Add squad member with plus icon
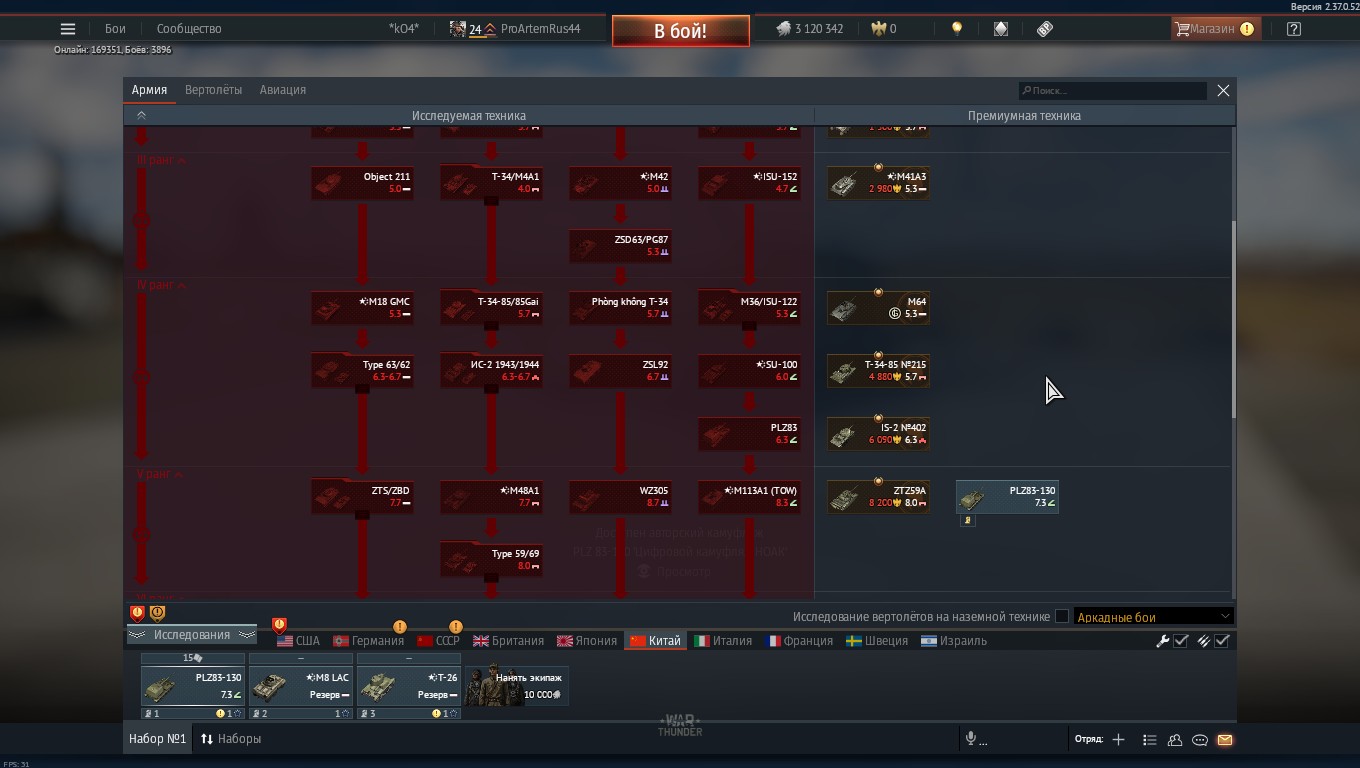1360x768 pixels. pos(1118,739)
